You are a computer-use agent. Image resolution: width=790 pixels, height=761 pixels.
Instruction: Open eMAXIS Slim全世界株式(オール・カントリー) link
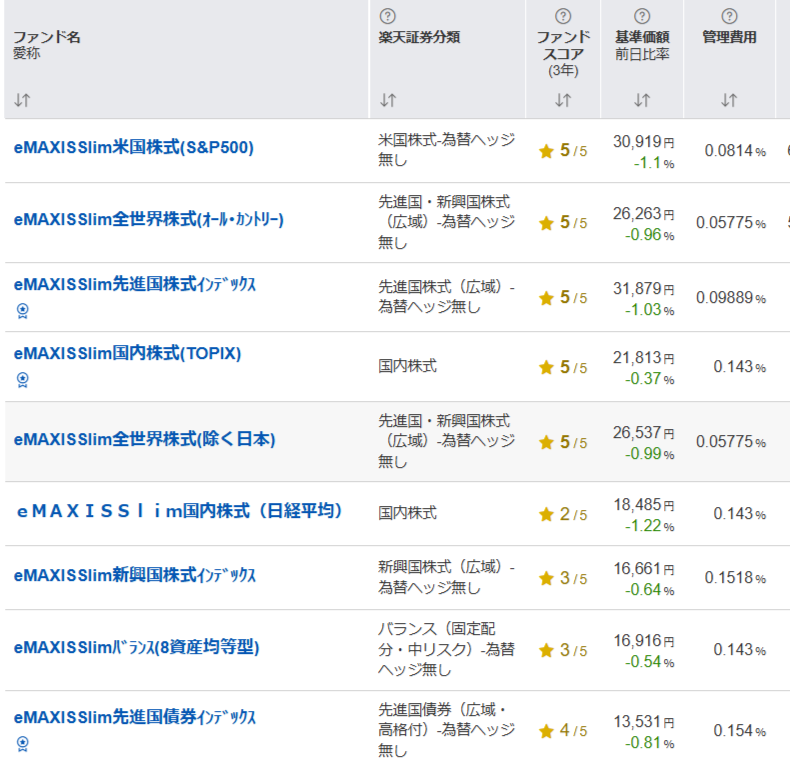tap(149, 220)
